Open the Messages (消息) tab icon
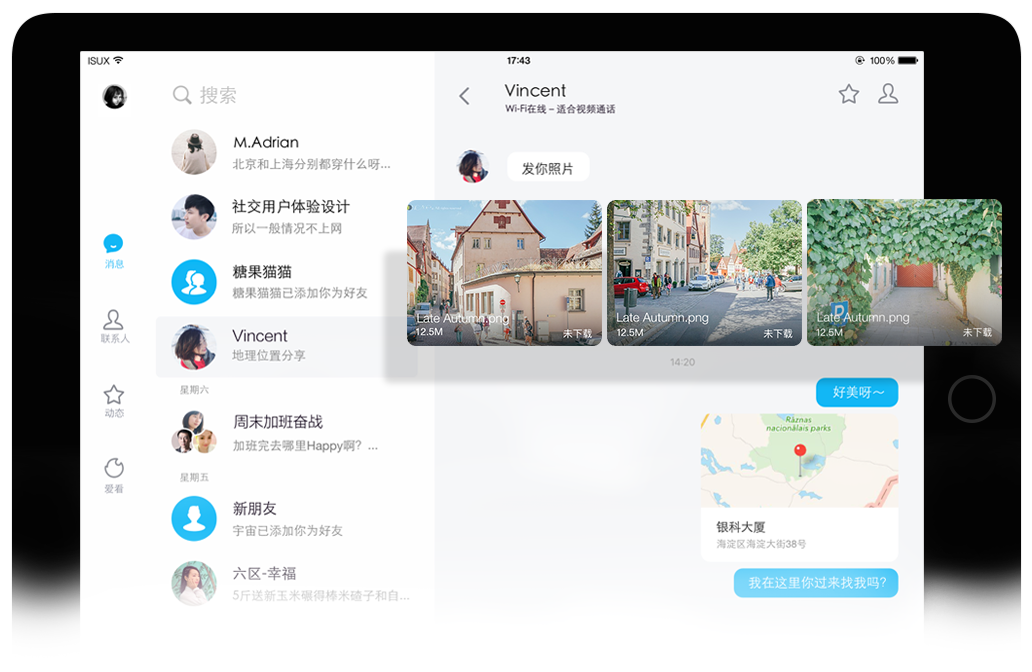The width and height of the screenshot is (1032, 672). [x=114, y=245]
